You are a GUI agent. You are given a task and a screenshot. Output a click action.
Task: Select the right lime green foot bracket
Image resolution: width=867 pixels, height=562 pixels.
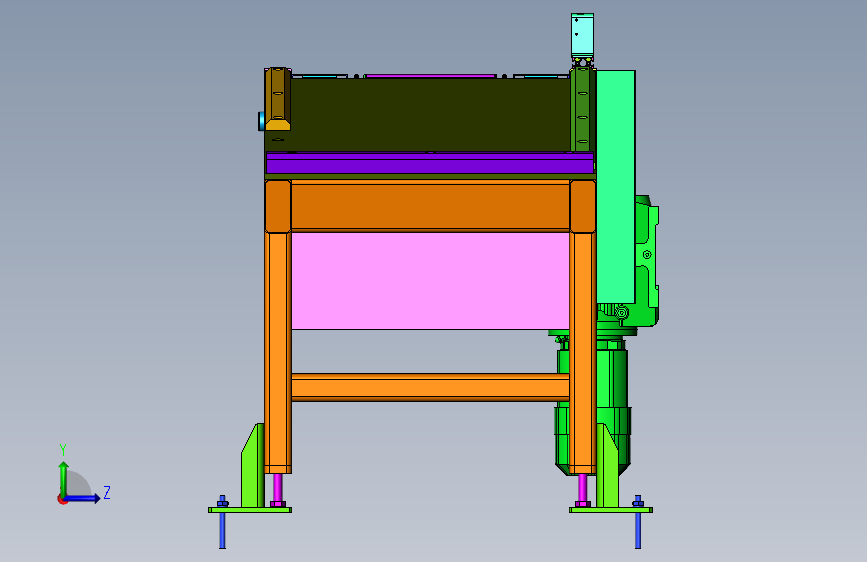(607, 465)
